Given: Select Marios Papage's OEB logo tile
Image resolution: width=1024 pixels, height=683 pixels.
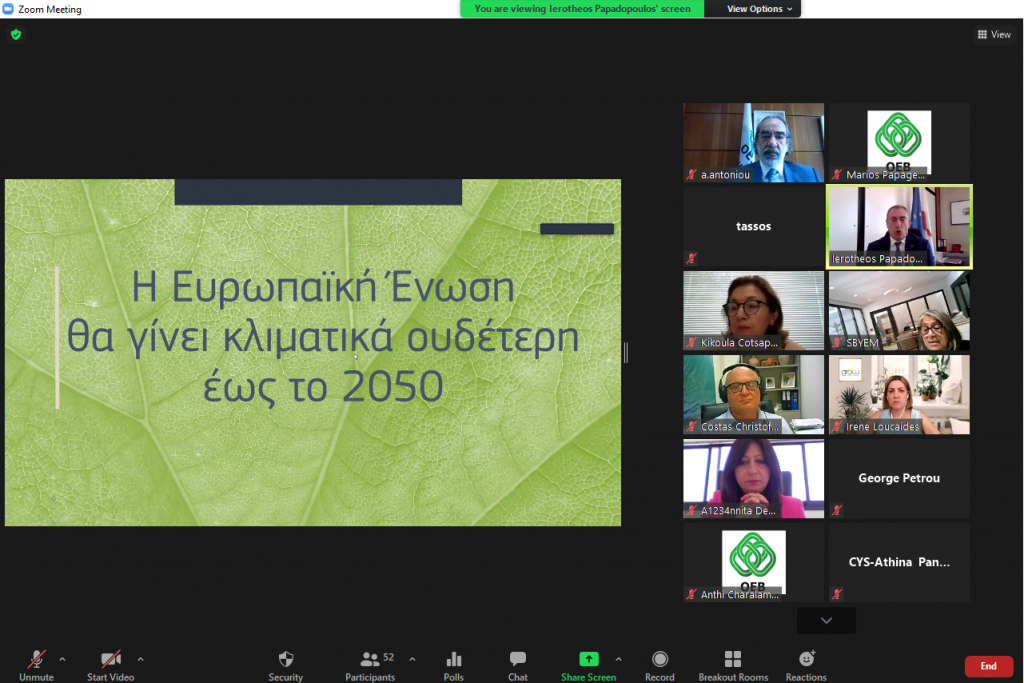Looking at the screenshot, I should [x=899, y=142].
